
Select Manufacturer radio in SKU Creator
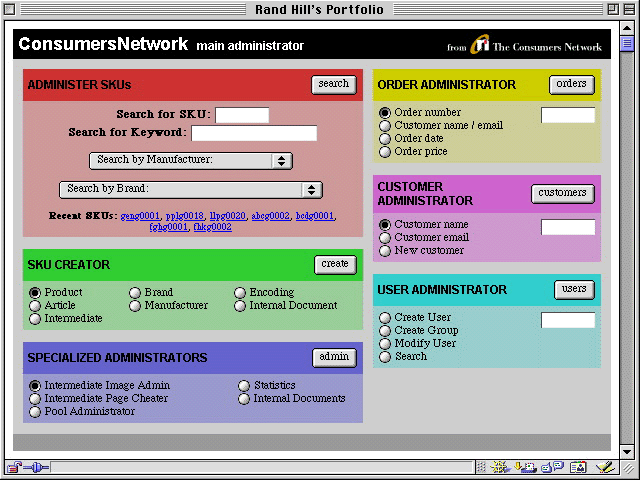coord(135,306)
